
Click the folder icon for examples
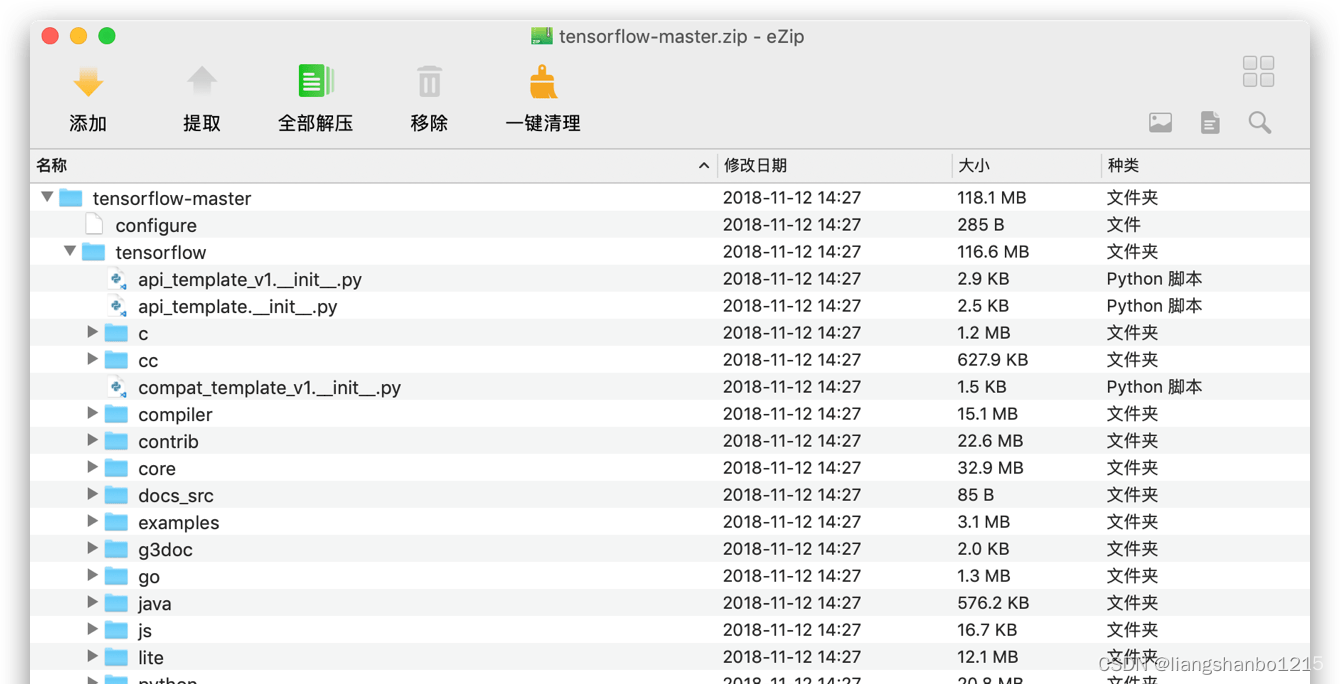pos(116,522)
